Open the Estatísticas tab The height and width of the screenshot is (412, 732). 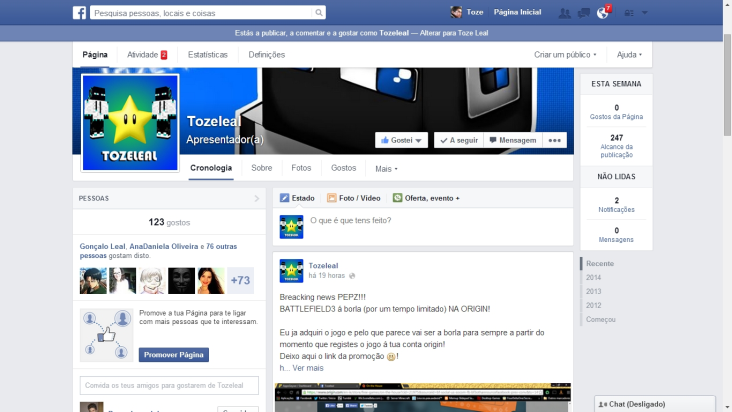(208, 55)
